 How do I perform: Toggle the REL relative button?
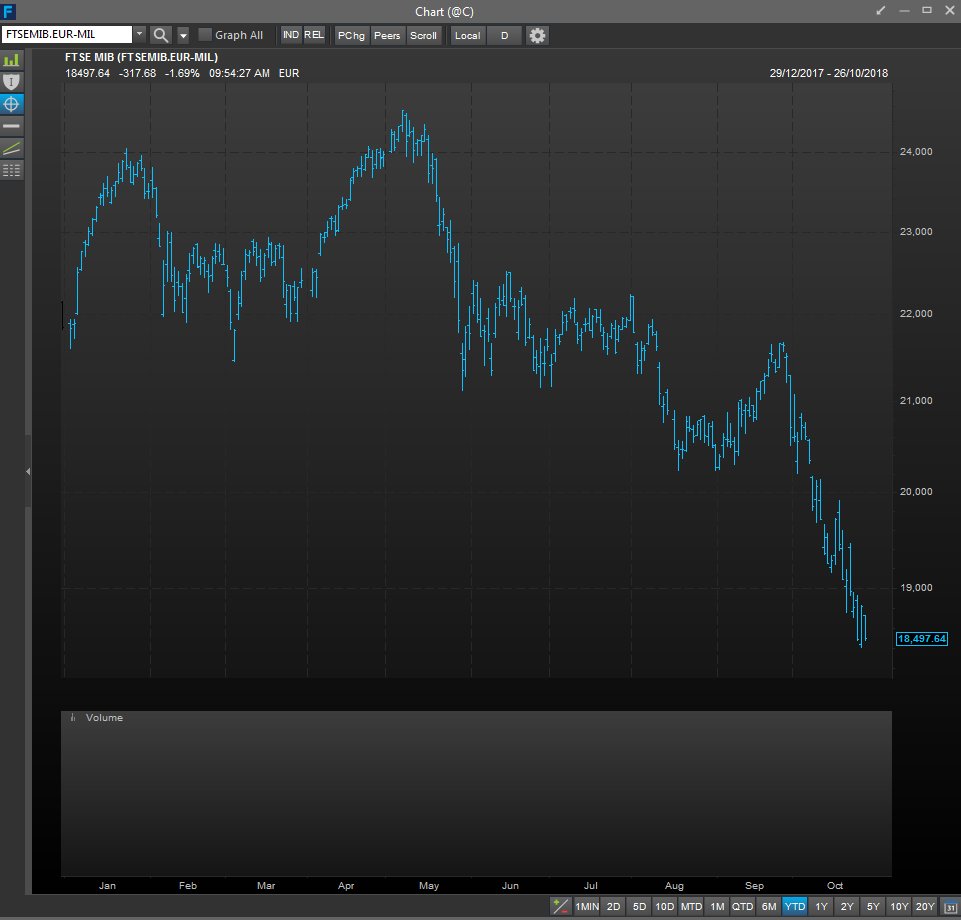314,35
